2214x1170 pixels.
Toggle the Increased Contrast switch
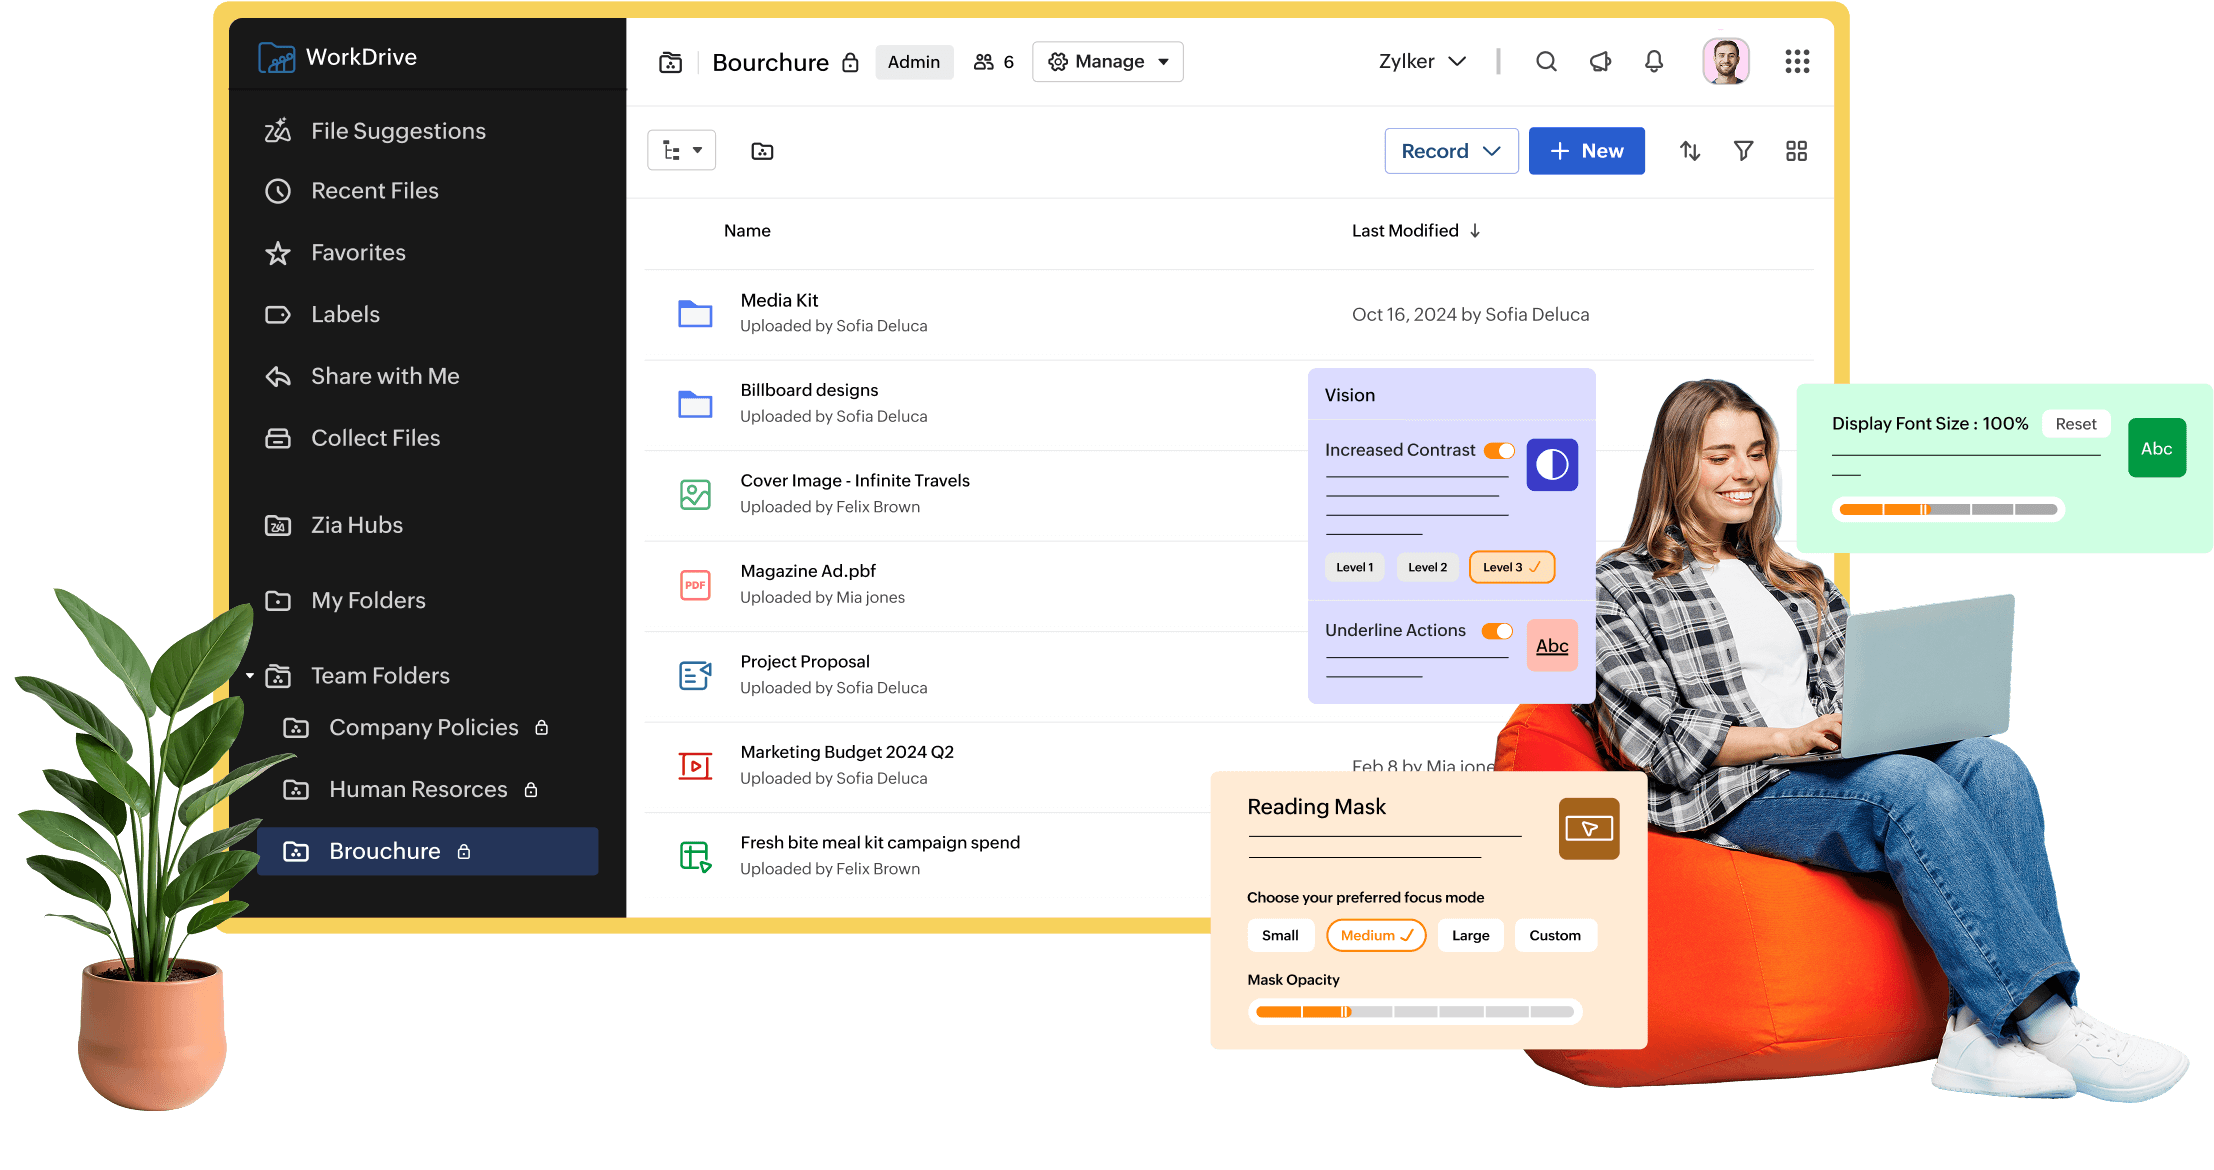coord(1499,451)
